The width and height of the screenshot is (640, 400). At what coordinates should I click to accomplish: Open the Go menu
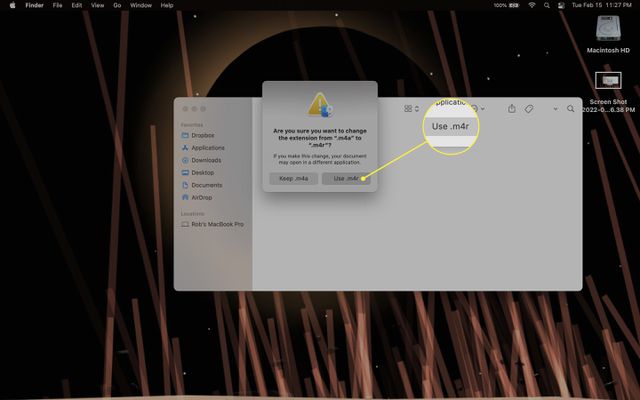(x=117, y=5)
